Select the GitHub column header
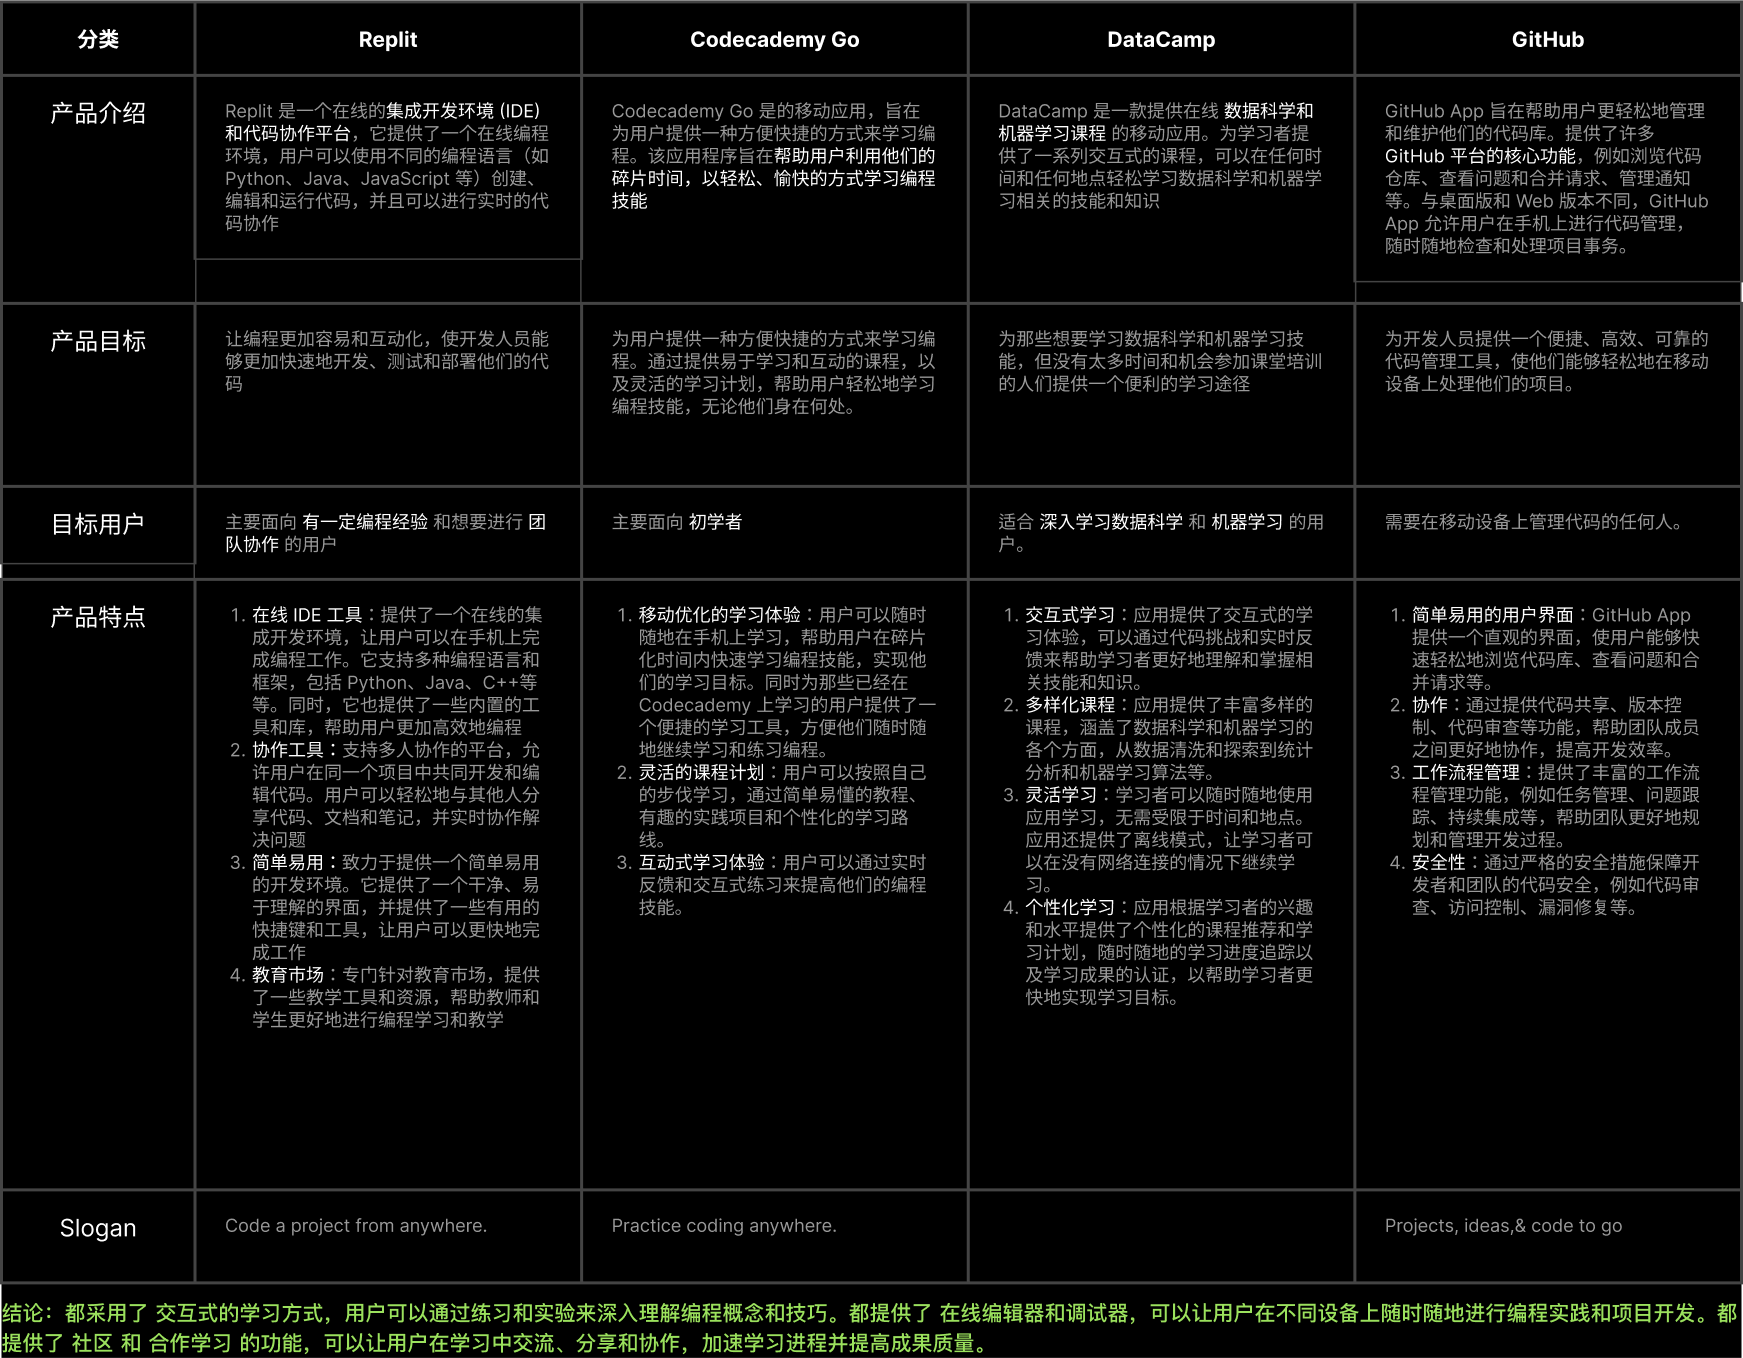The image size is (1743, 1358). pyautogui.click(x=1547, y=40)
